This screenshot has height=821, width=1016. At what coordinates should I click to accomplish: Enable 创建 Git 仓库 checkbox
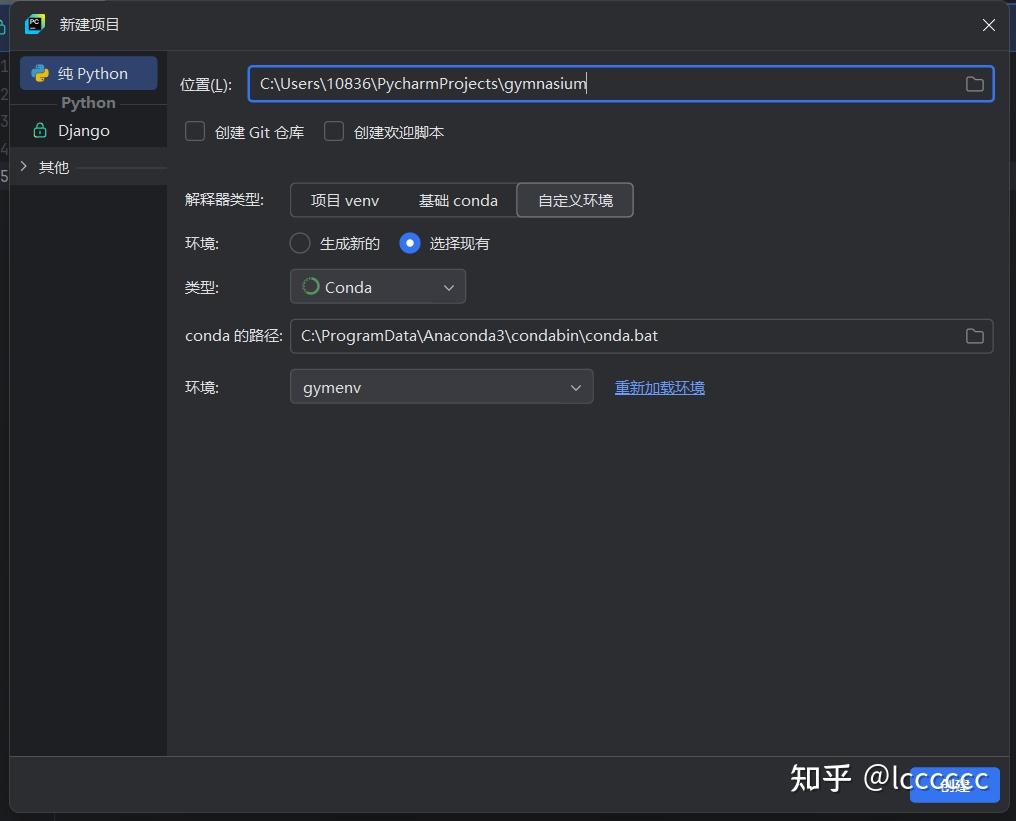[195, 132]
